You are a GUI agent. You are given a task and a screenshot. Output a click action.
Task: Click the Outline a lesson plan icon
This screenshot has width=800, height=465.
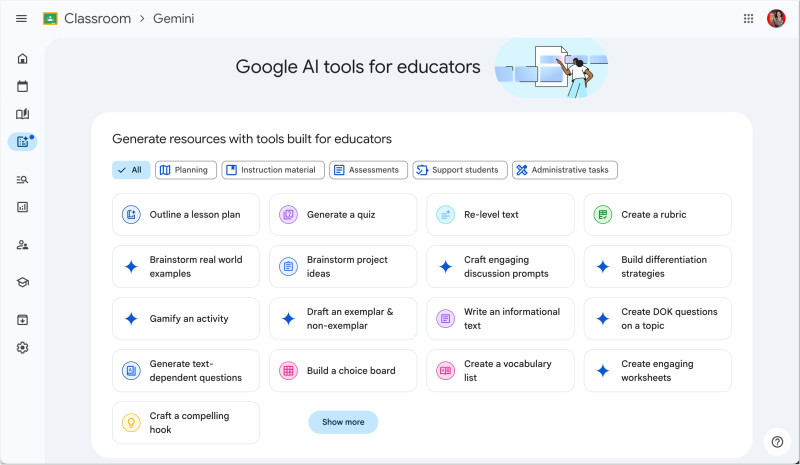[x=131, y=214]
